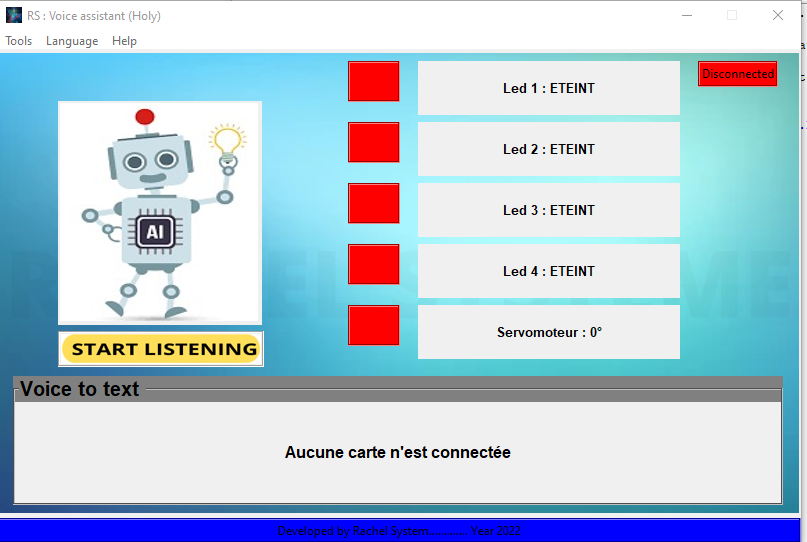This screenshot has width=807, height=542.
Task: Click red indicator square beside Led 1
Action: point(374,81)
